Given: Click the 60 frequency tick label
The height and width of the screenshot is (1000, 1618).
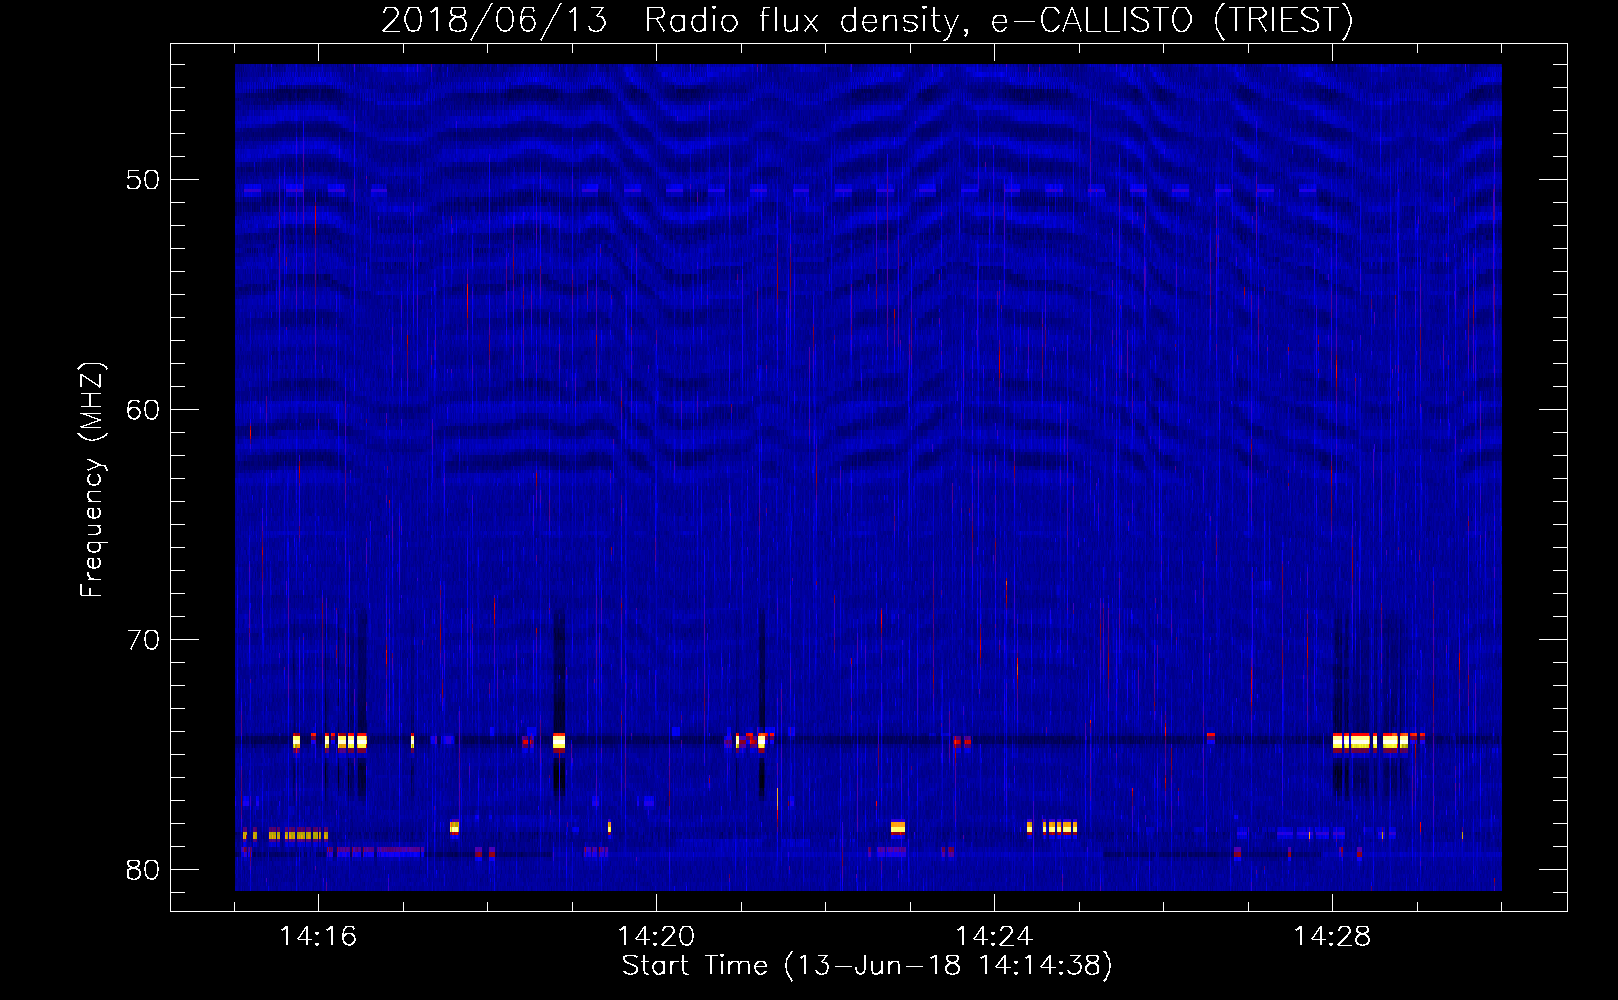Looking at the screenshot, I should (143, 410).
